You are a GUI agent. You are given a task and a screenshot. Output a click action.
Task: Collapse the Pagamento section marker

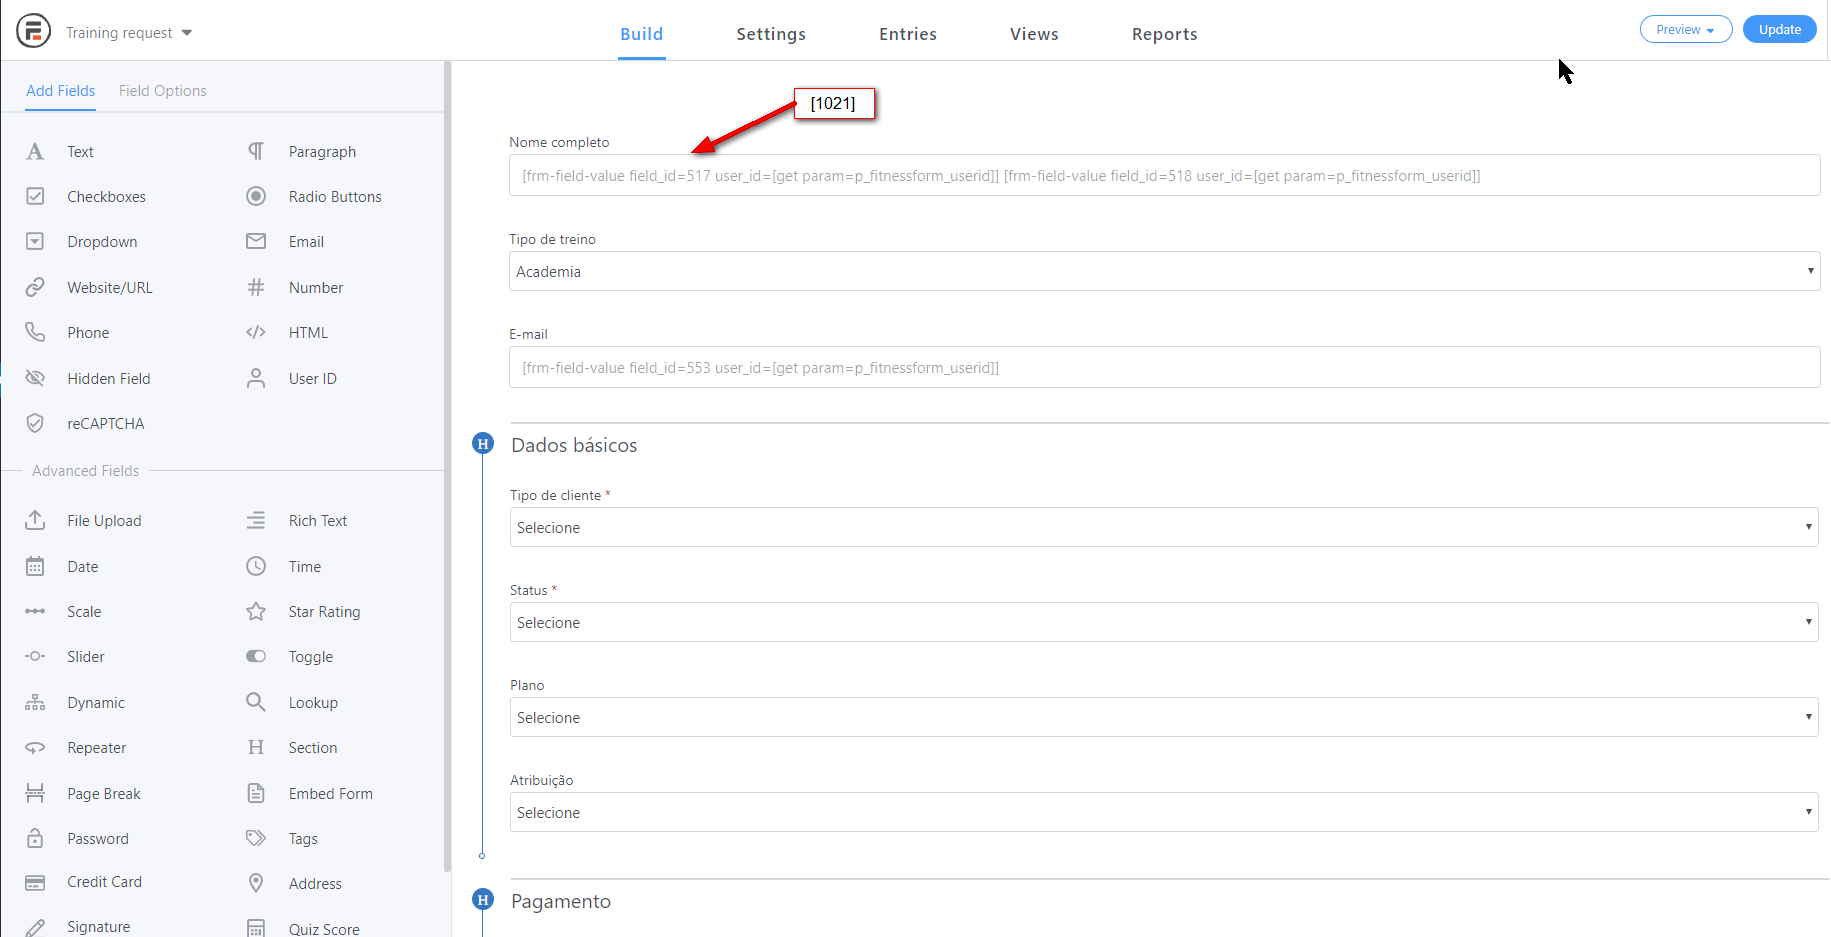[x=483, y=899]
